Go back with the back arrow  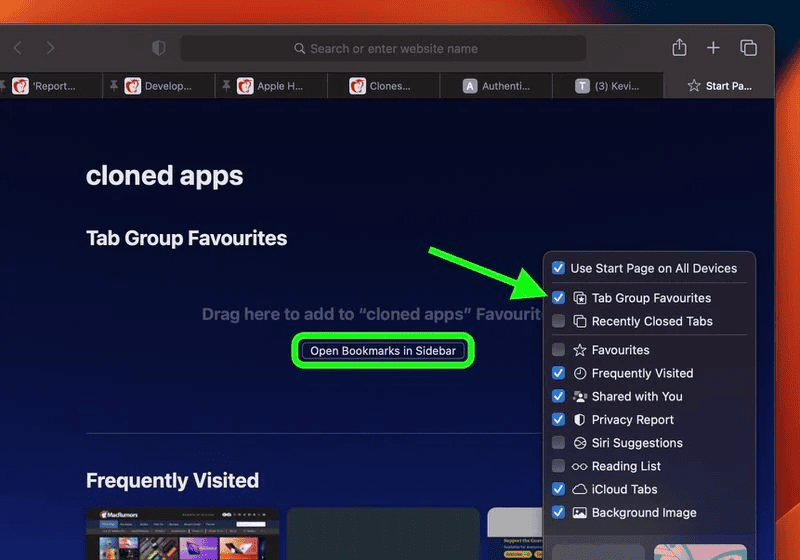(x=18, y=48)
